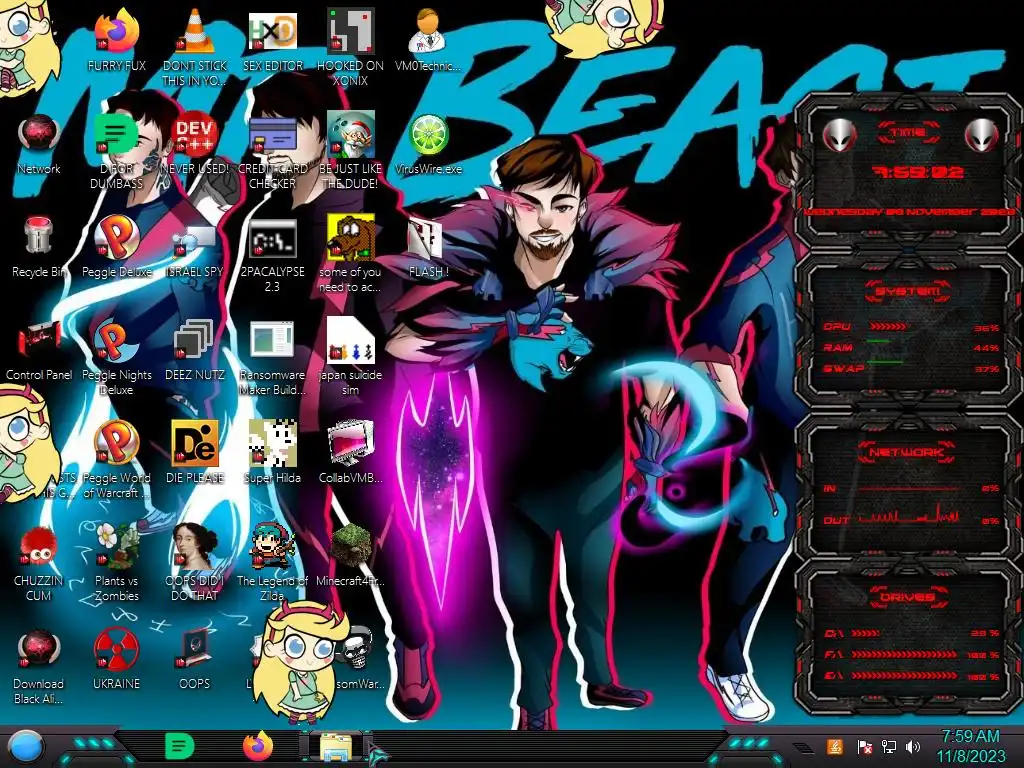Screen dimensions: 1024x768
Task: Open the skull icon labeled somWar...
Action: point(357,648)
